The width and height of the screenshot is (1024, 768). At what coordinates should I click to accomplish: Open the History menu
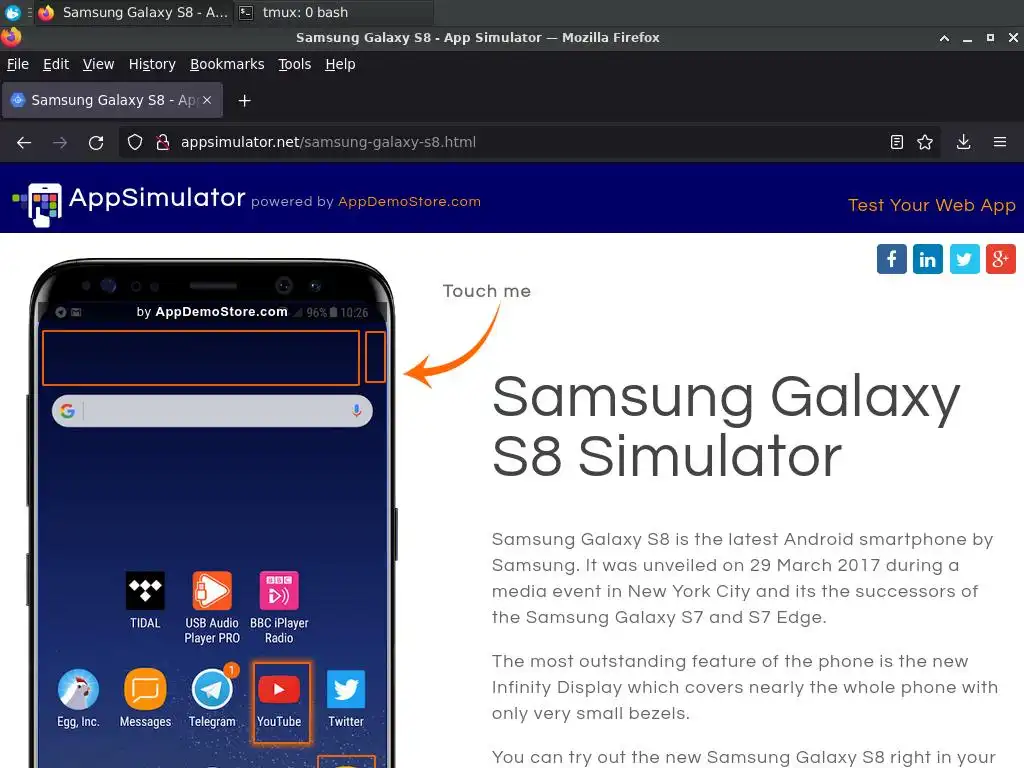[152, 64]
